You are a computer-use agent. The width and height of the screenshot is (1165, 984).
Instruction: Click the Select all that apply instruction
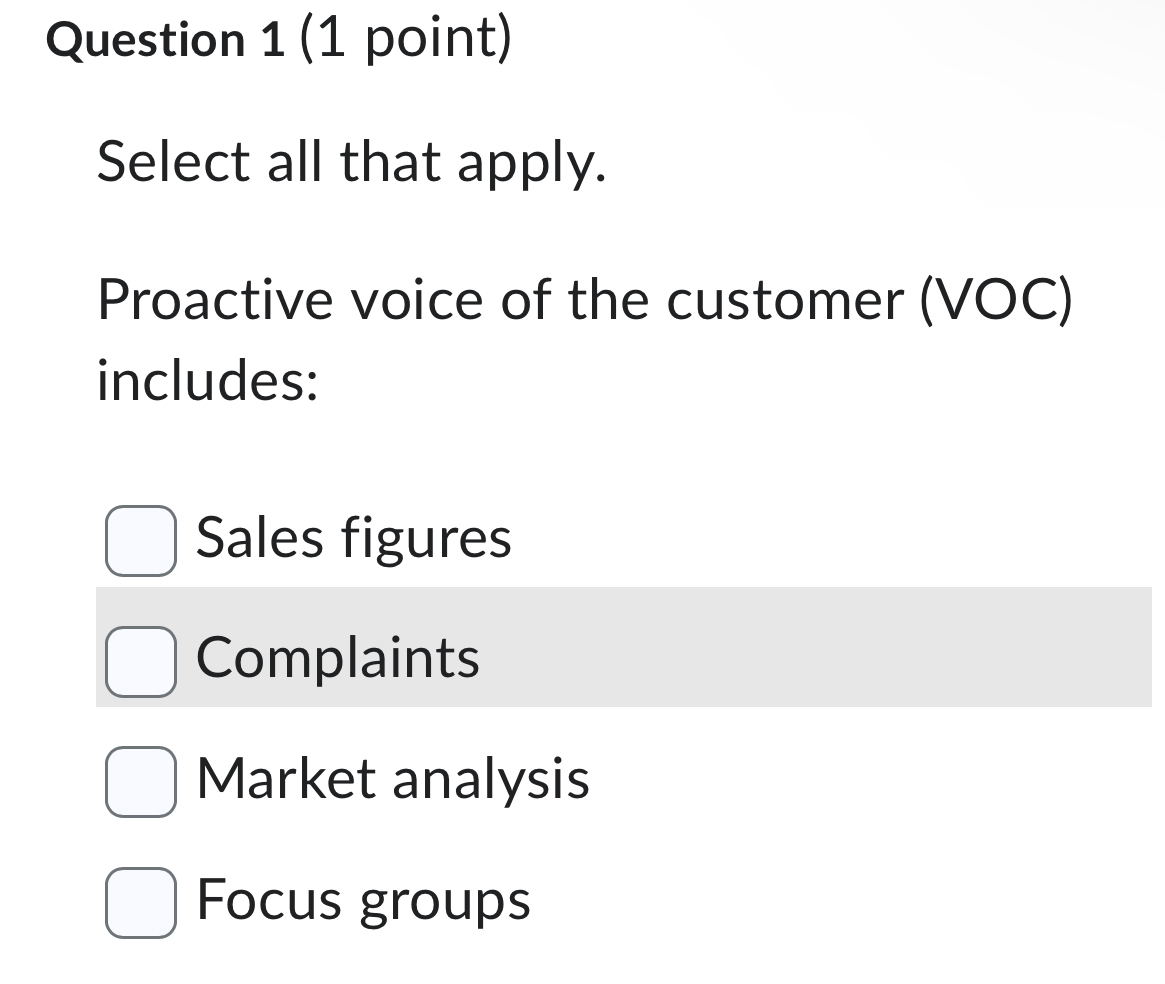350,161
